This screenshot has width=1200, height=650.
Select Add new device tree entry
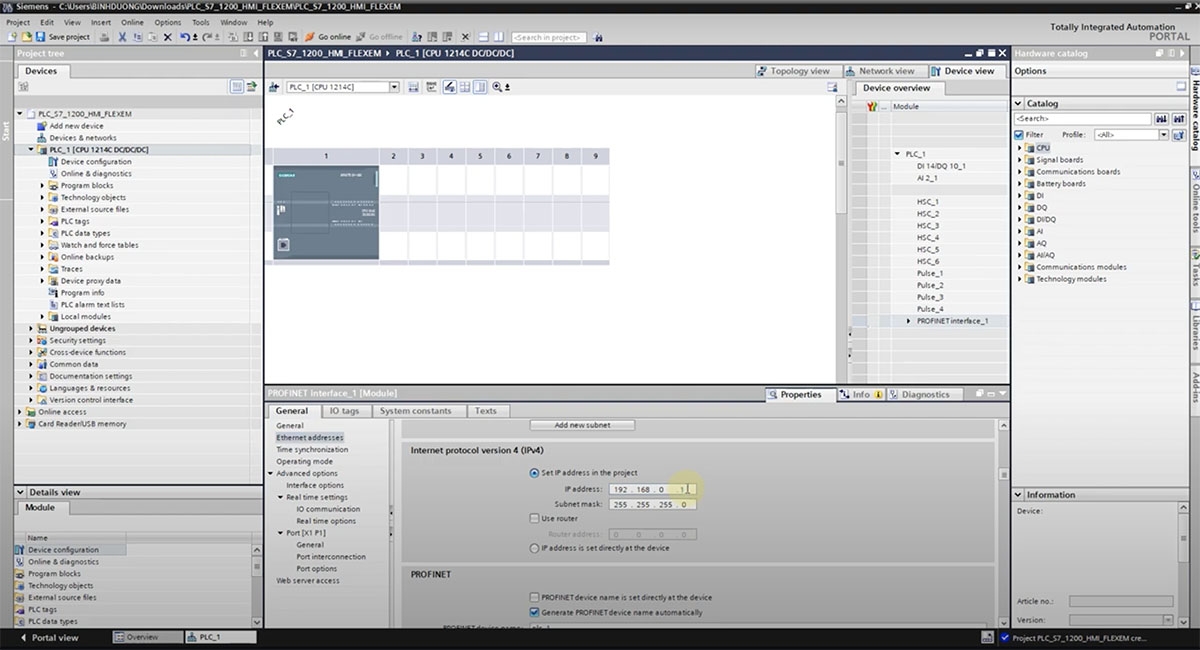[x=76, y=126]
